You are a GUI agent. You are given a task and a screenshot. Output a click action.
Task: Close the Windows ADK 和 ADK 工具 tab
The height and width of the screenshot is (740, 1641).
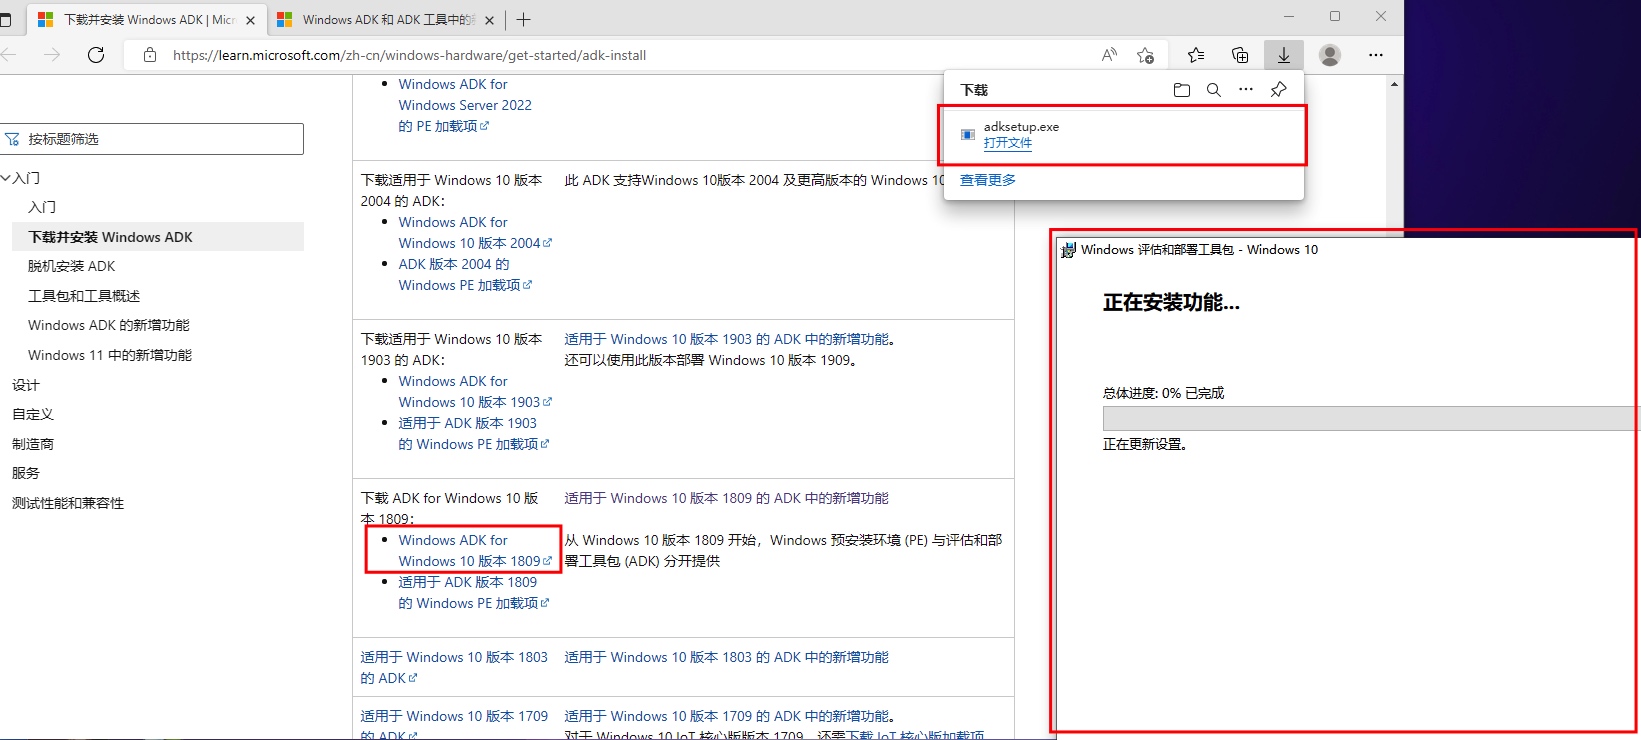coord(491,20)
